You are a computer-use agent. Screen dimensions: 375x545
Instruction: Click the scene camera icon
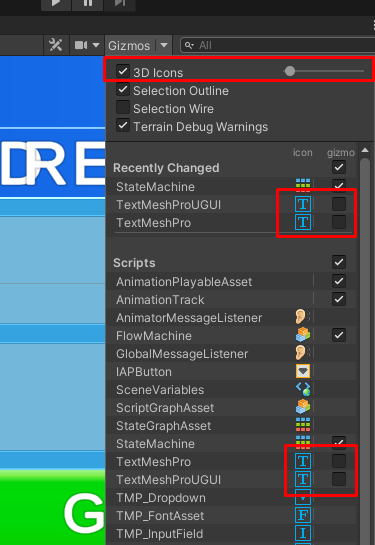point(81,45)
